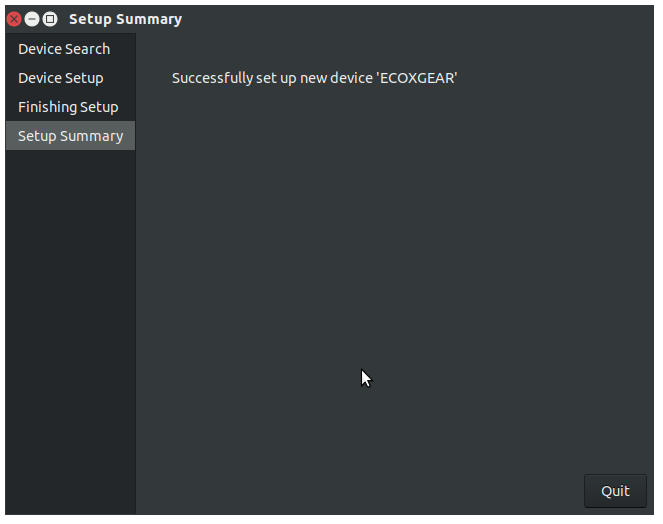This screenshot has height=524, width=663.
Task: Click the square icon in title bar
Action: [50, 19]
